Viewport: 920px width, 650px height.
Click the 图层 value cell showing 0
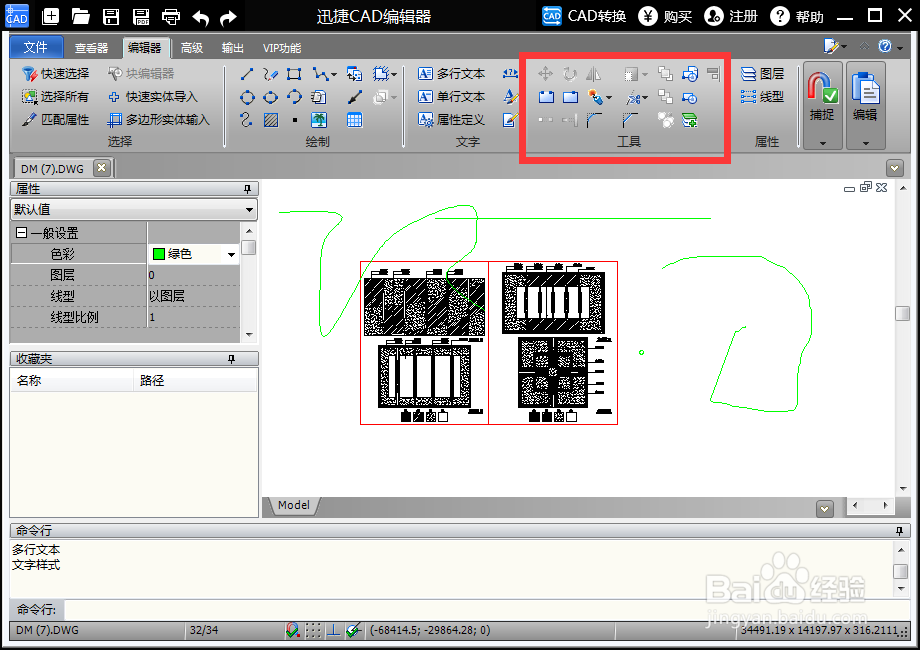coord(194,275)
